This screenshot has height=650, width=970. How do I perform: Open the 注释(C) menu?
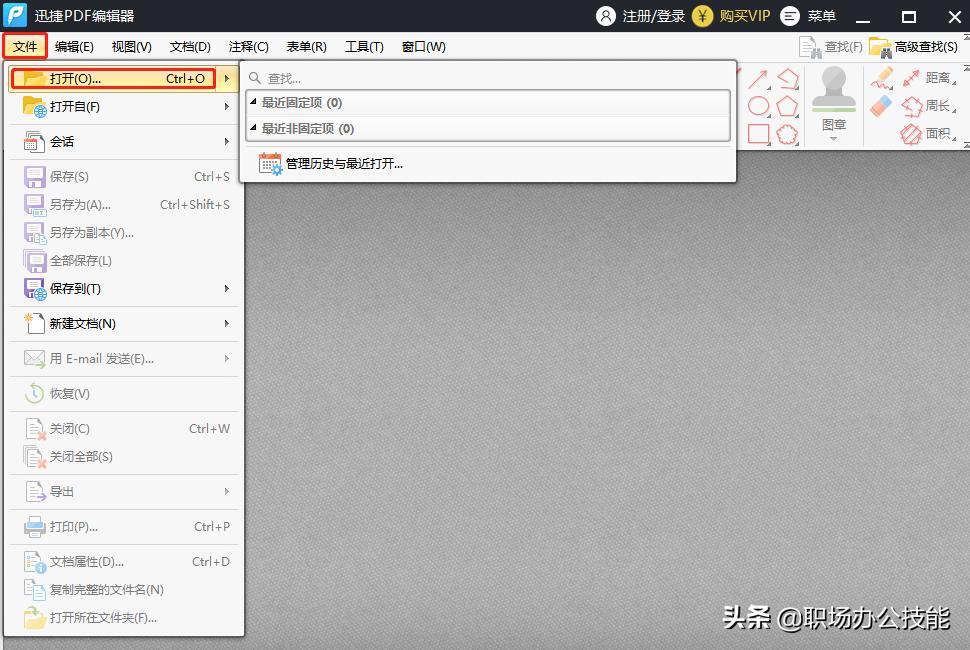click(247, 46)
